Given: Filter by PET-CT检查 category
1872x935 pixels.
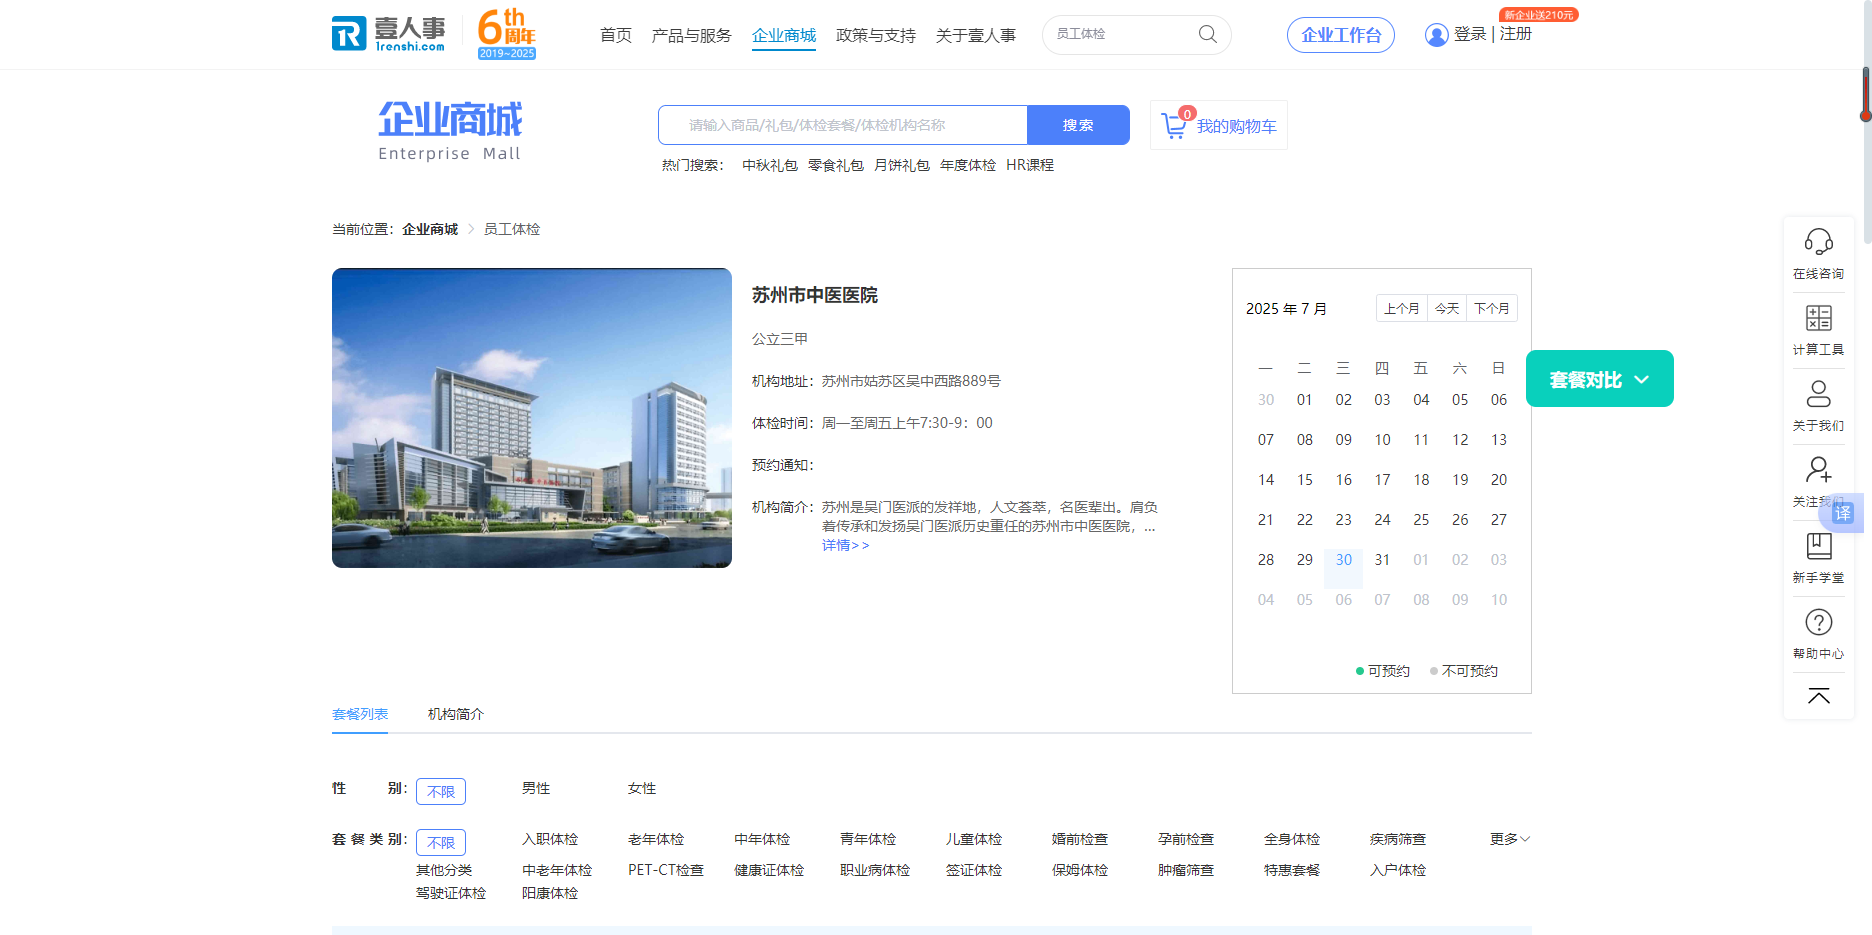Looking at the screenshot, I should pyautogui.click(x=666, y=870).
